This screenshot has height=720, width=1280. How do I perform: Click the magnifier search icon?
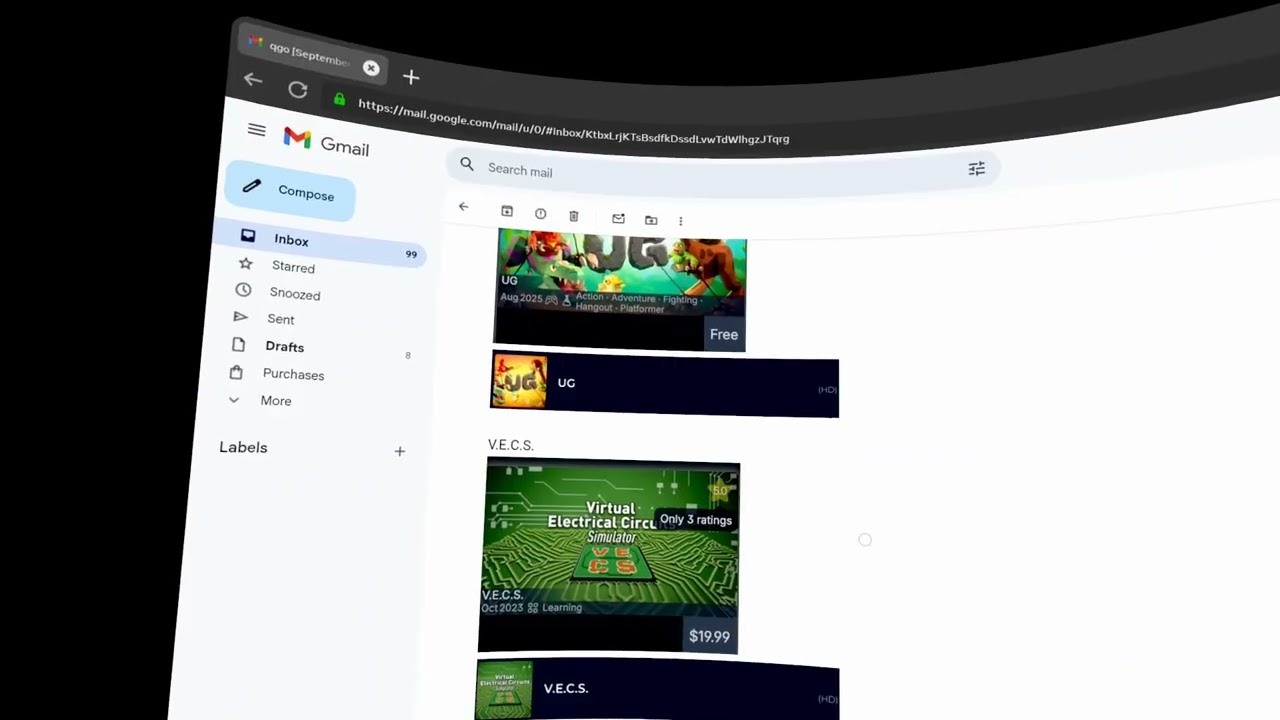[467, 164]
